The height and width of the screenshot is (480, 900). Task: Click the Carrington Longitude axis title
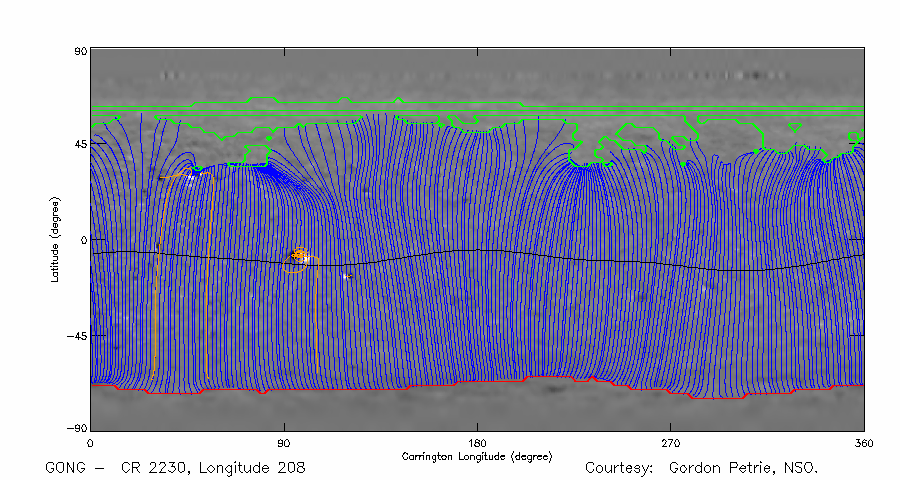(x=476, y=456)
